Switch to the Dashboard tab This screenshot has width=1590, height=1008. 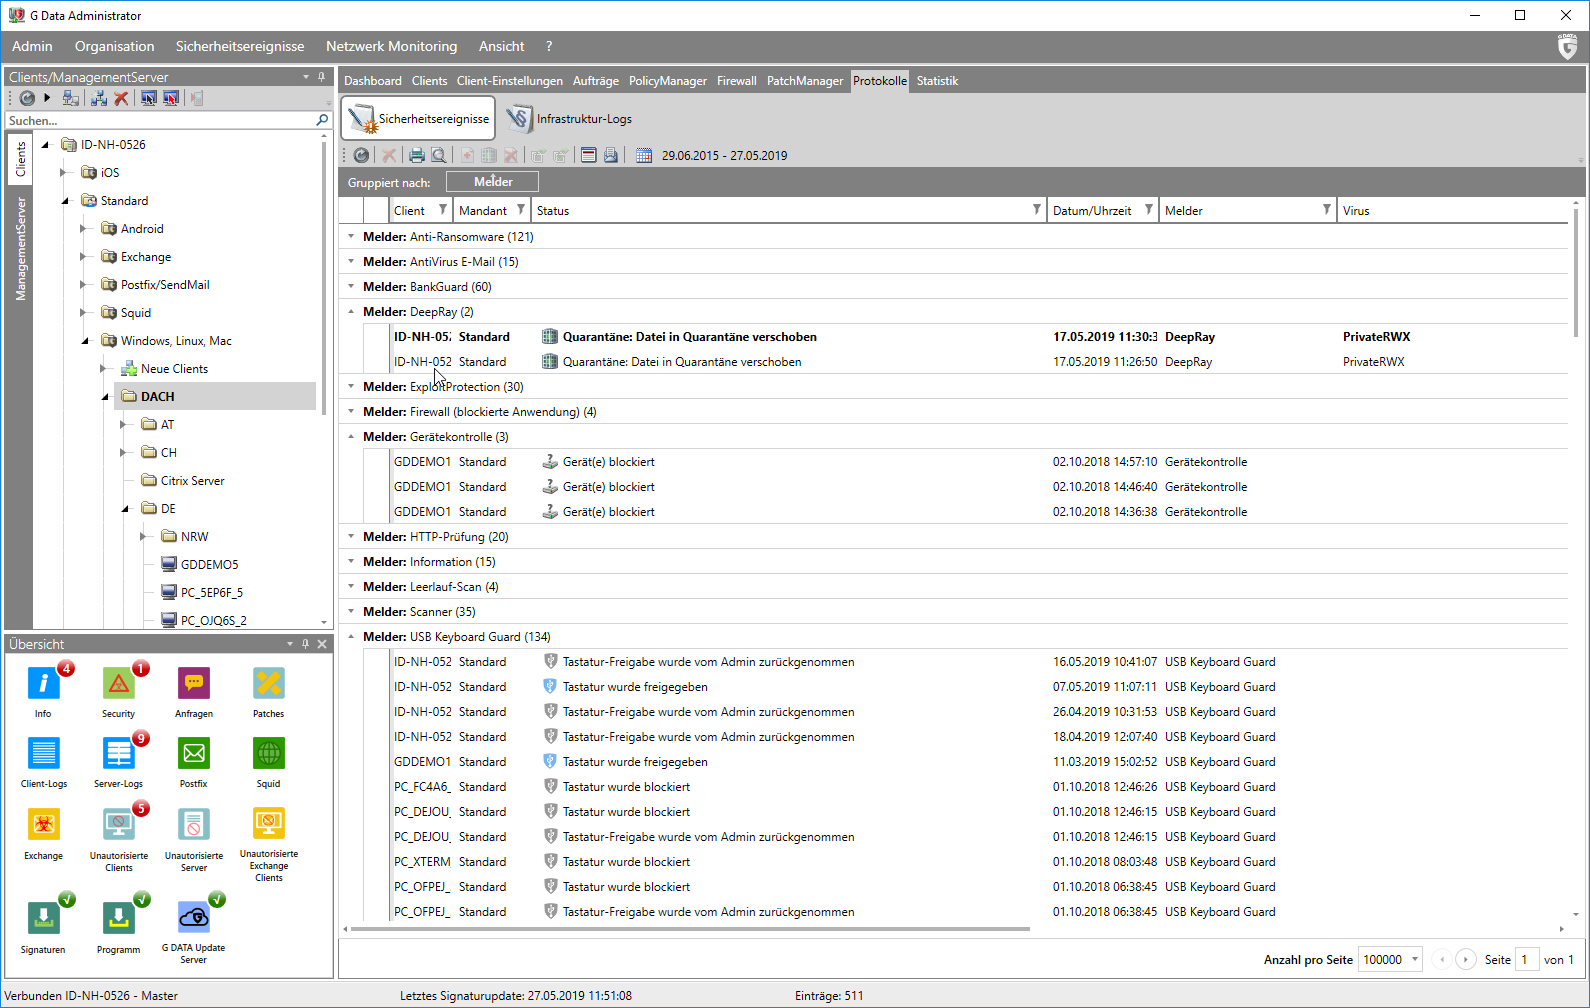[373, 81]
